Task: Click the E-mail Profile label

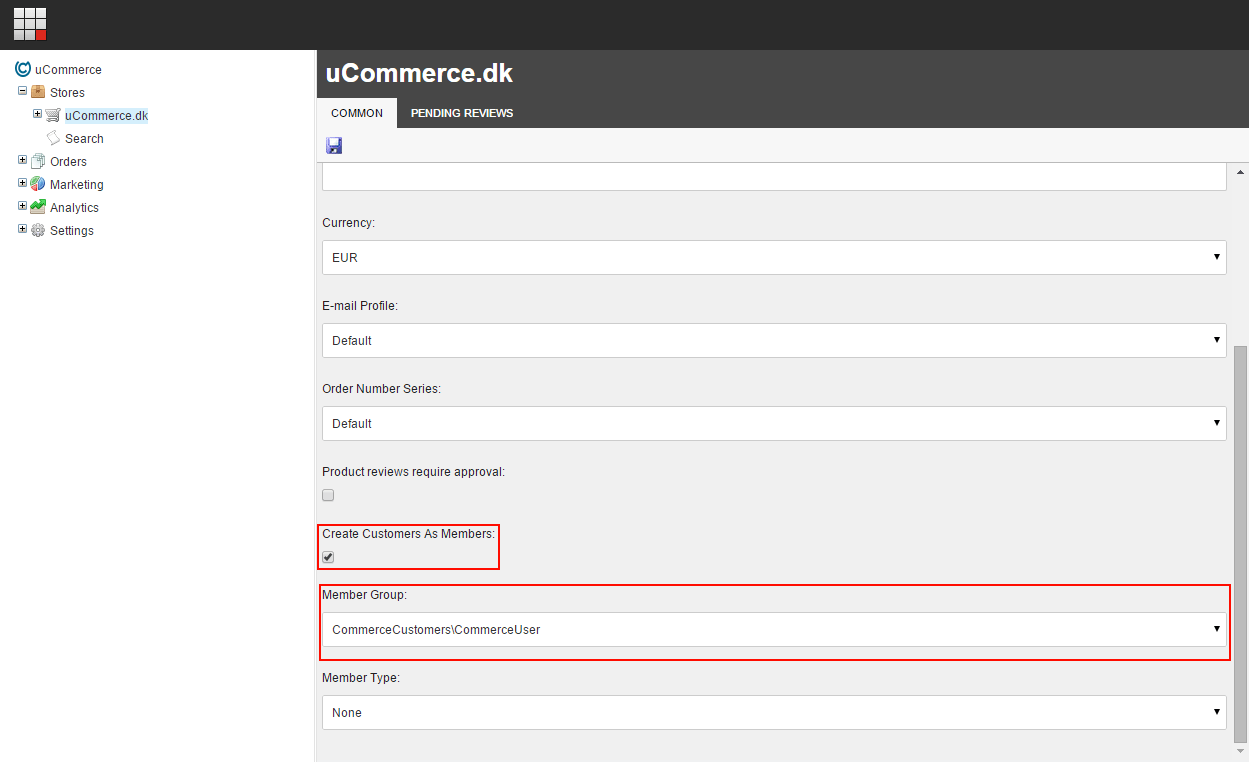Action: click(x=360, y=306)
